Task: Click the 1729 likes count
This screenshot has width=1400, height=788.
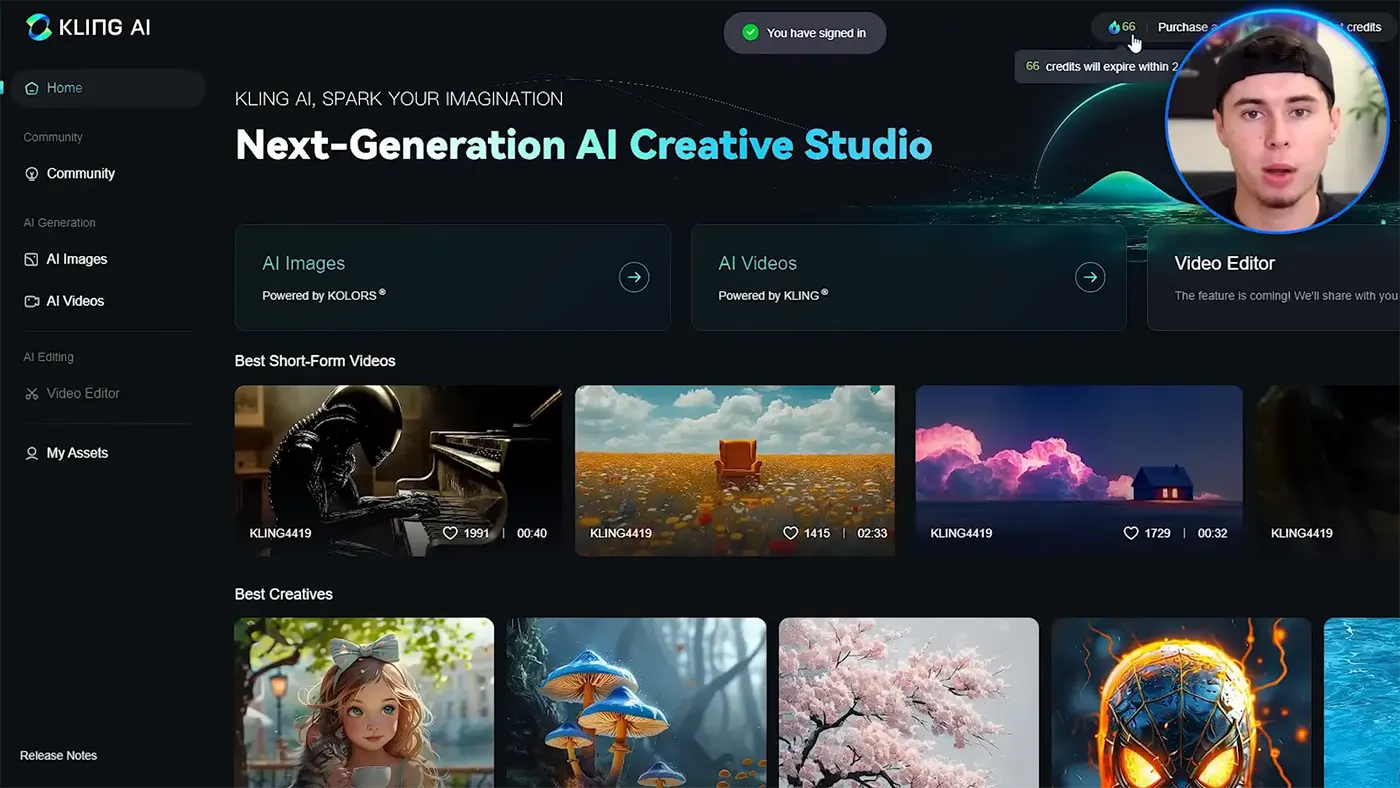Action: (x=1157, y=533)
